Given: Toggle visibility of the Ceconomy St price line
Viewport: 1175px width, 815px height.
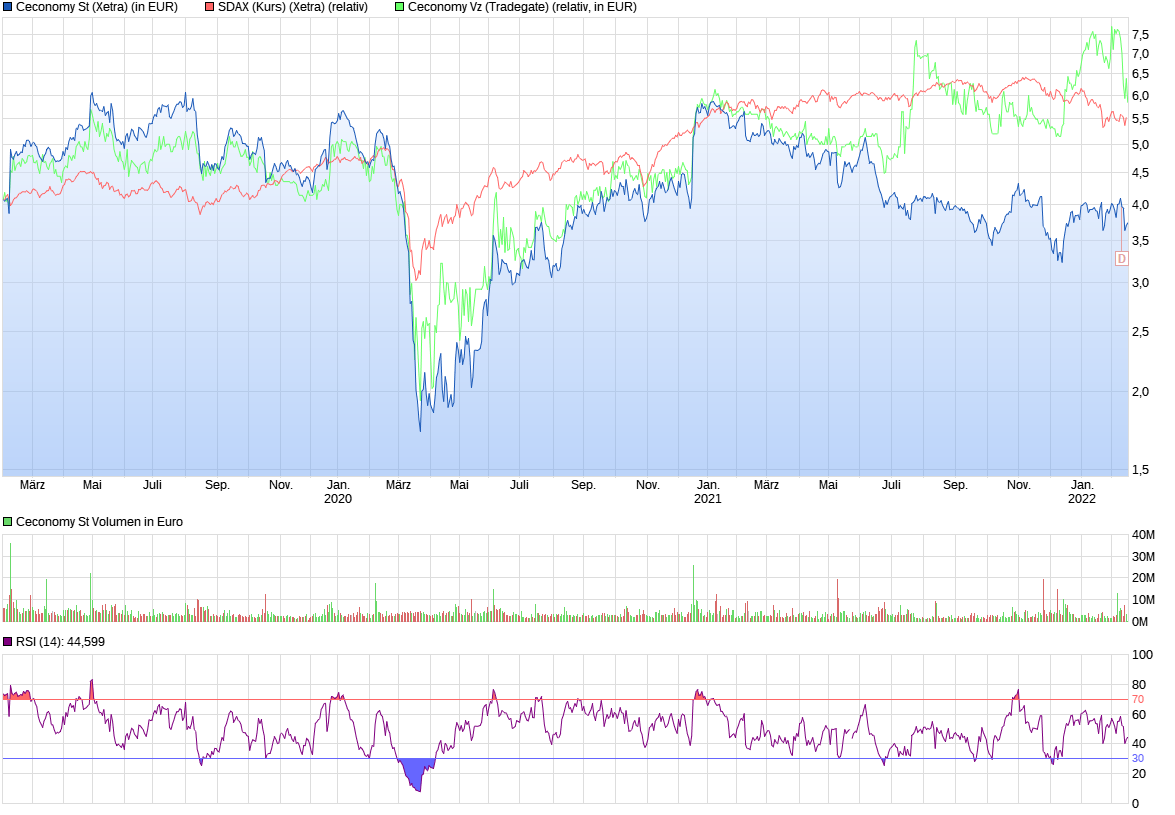Looking at the screenshot, I should (x=7, y=7).
